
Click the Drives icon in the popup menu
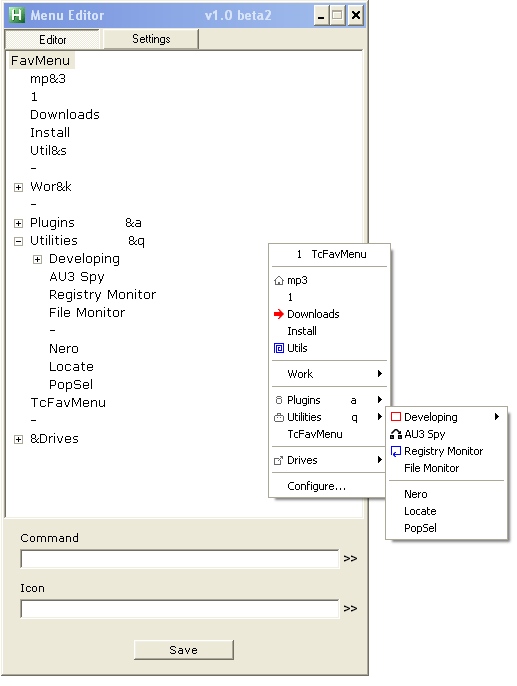pos(278,460)
